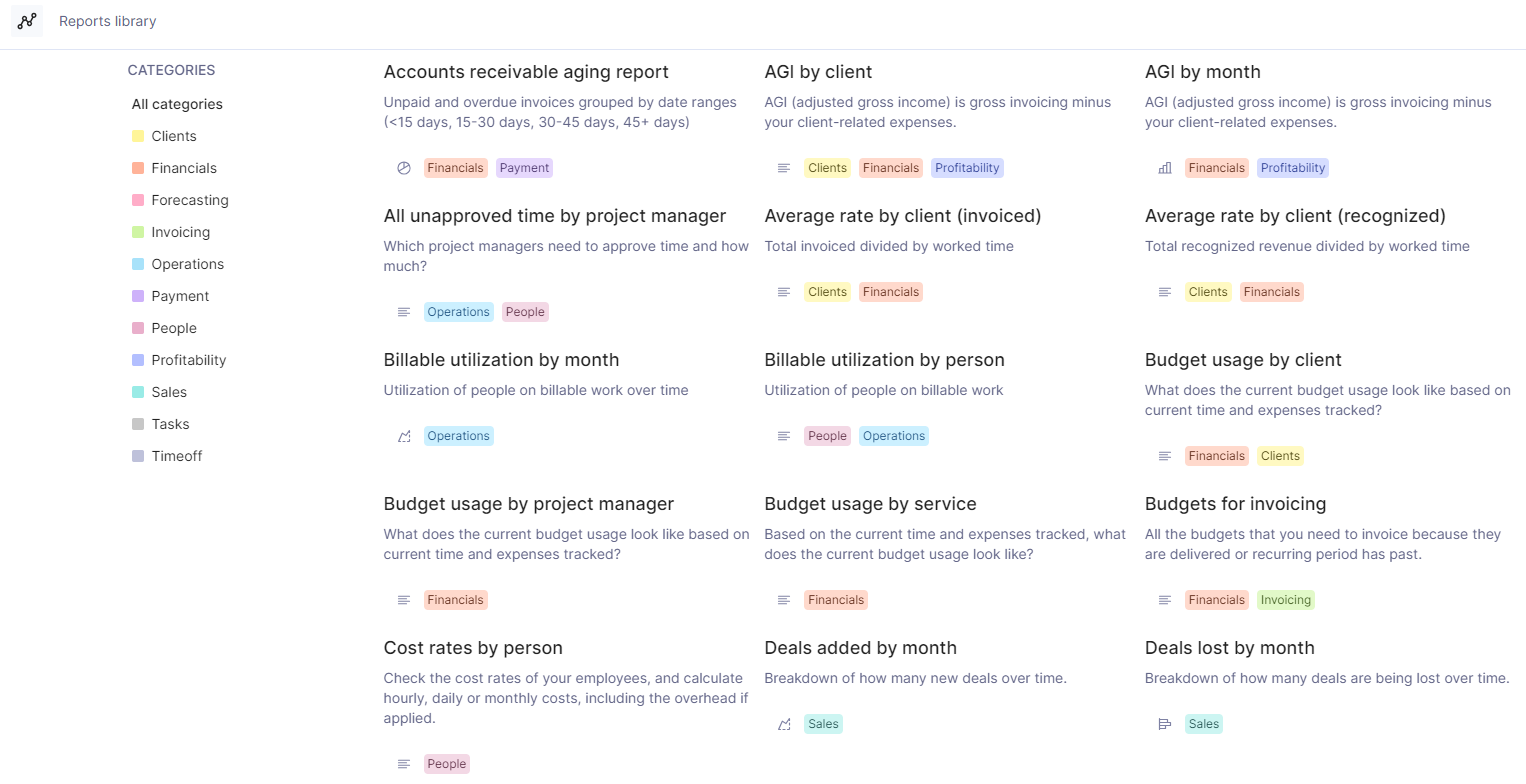
Task: Click the Payment tag on Accounts receivable report
Action: [x=524, y=168]
